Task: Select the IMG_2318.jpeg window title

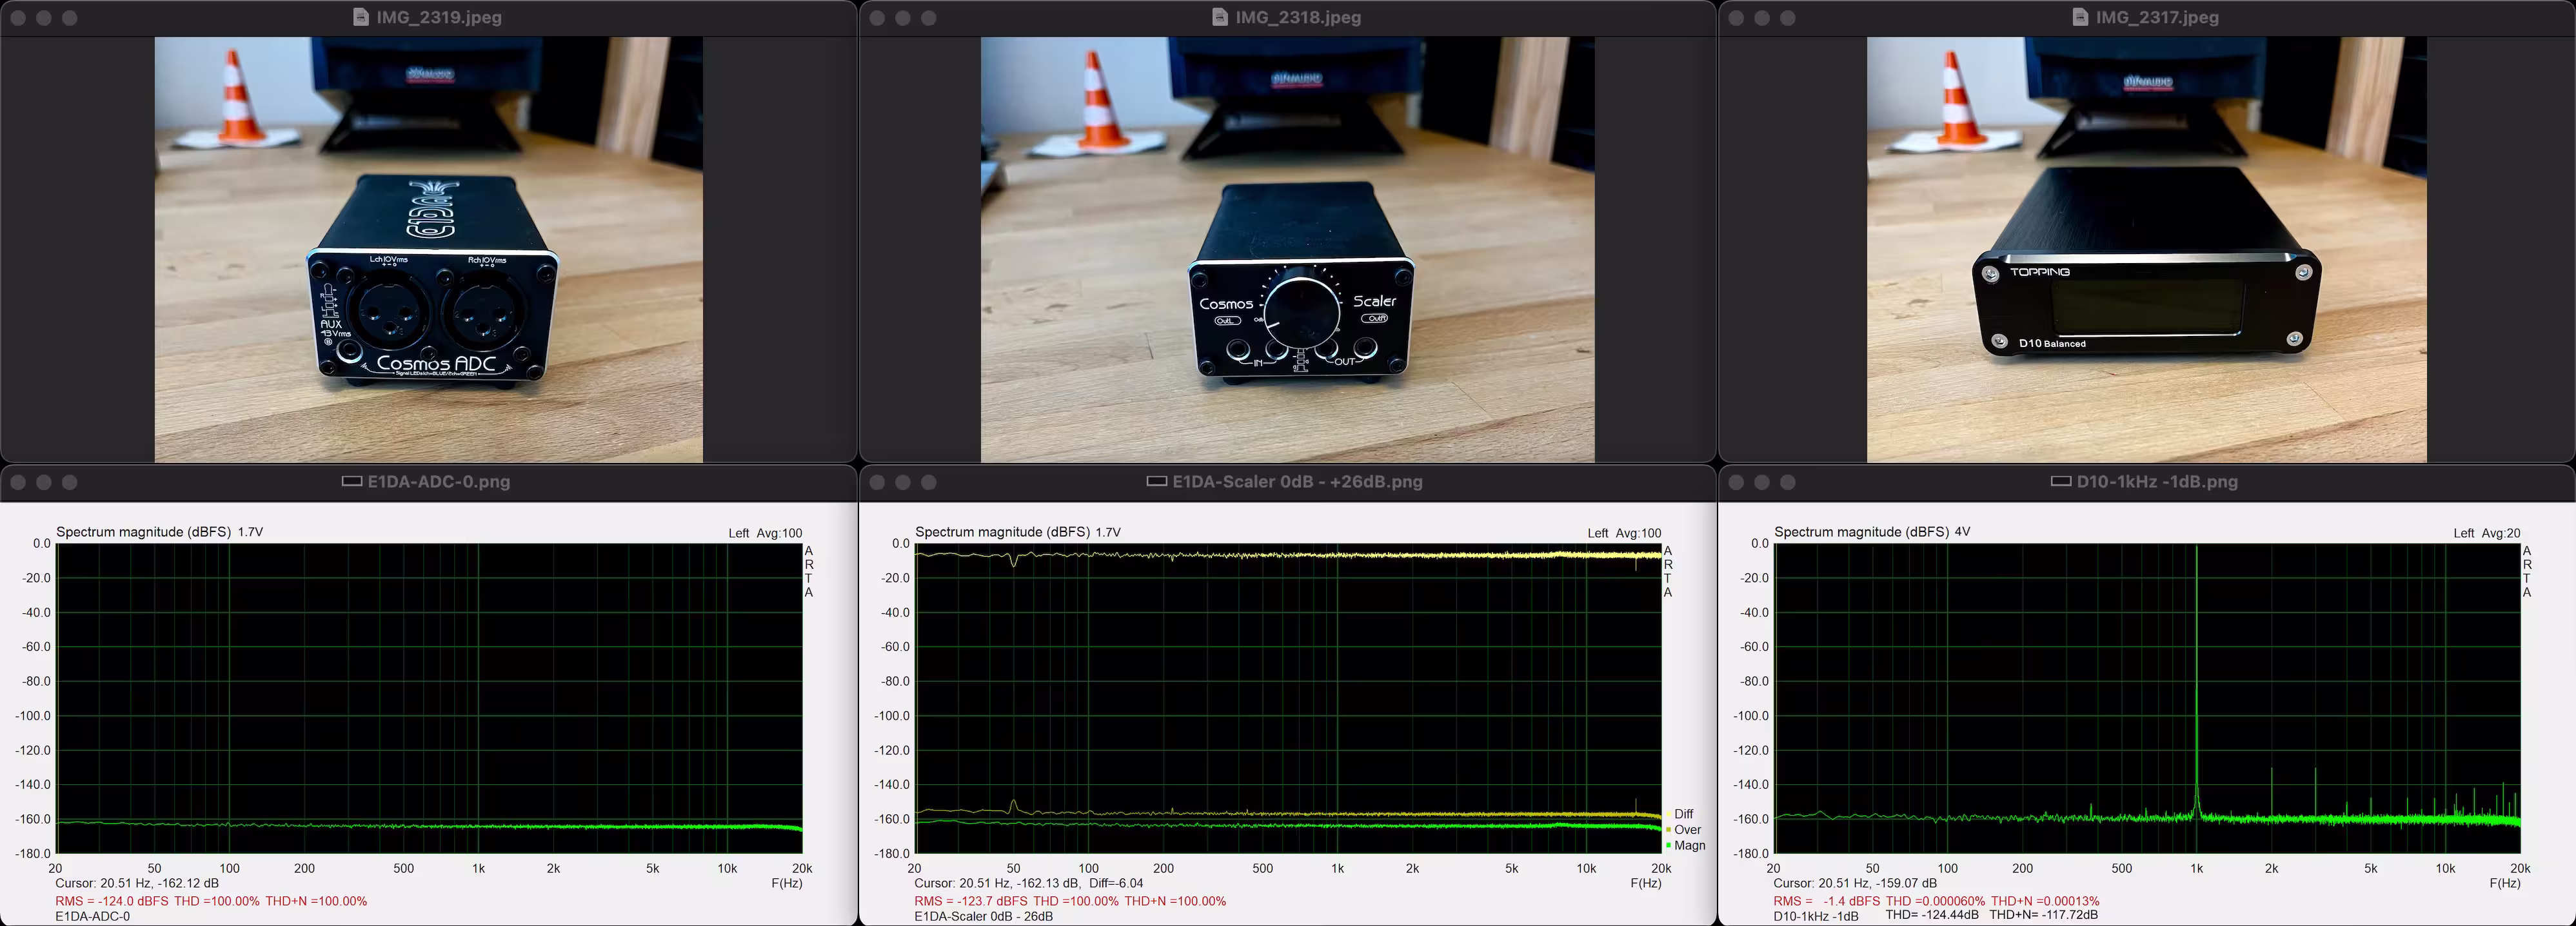Action: (1298, 17)
